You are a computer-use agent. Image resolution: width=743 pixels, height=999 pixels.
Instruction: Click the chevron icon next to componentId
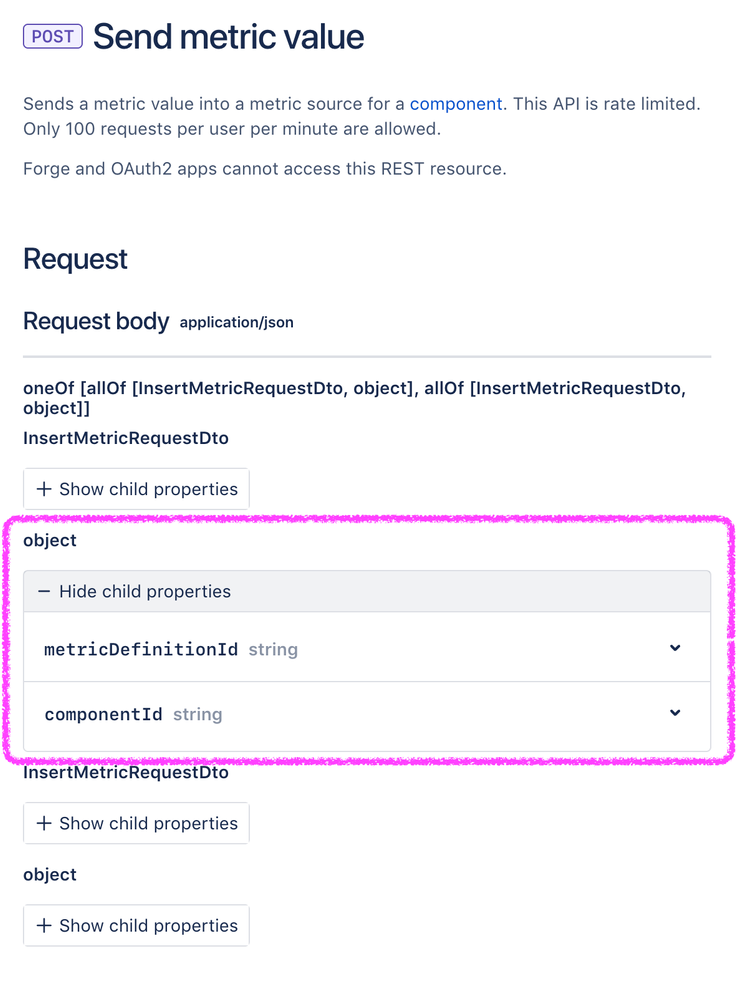click(x=675, y=713)
